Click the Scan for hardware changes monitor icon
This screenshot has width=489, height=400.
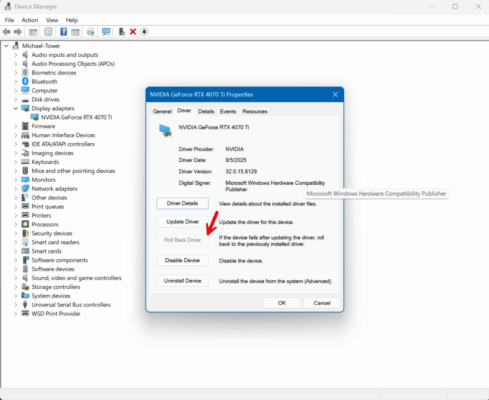point(106,32)
